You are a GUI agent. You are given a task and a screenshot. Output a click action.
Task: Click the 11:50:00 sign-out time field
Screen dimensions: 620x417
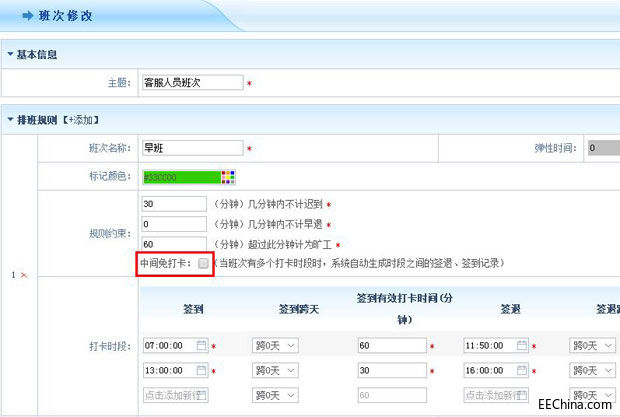(x=496, y=346)
